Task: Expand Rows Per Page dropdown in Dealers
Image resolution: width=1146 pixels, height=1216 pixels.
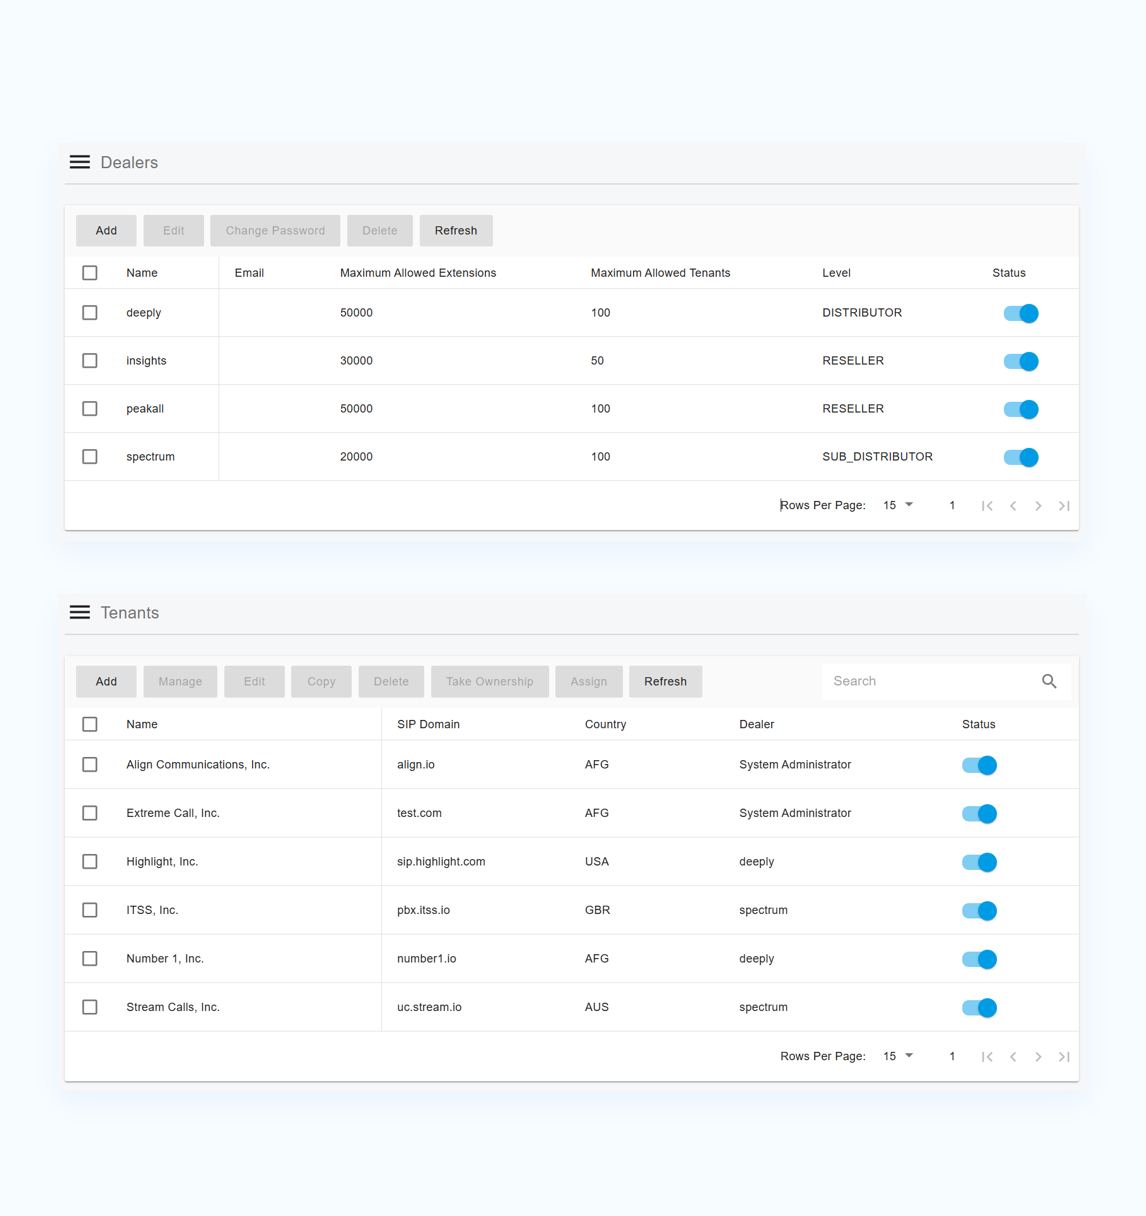Action: pyautogui.click(x=898, y=506)
